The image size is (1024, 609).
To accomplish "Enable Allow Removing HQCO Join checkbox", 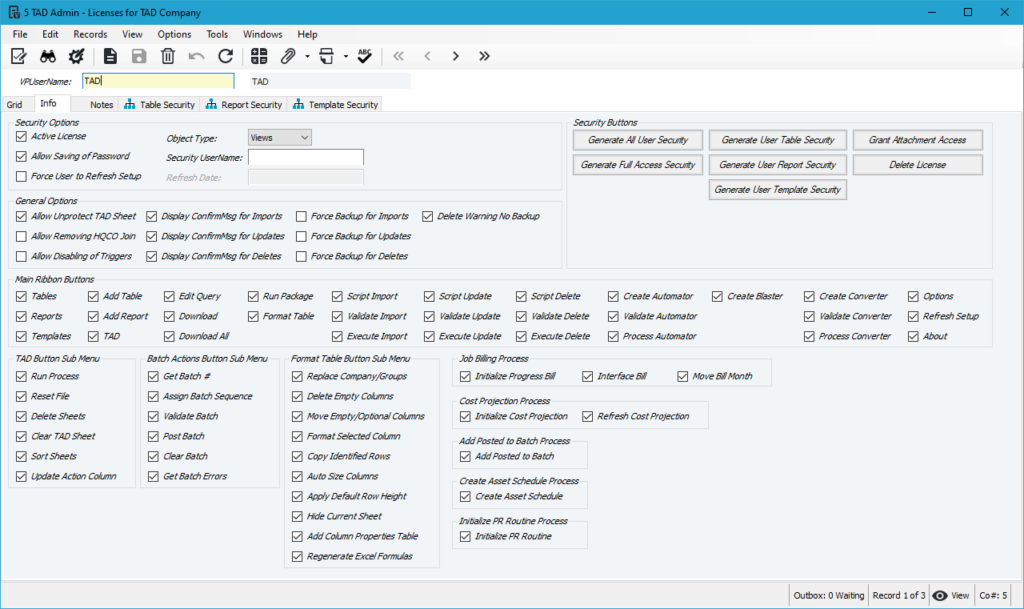I will point(22,236).
